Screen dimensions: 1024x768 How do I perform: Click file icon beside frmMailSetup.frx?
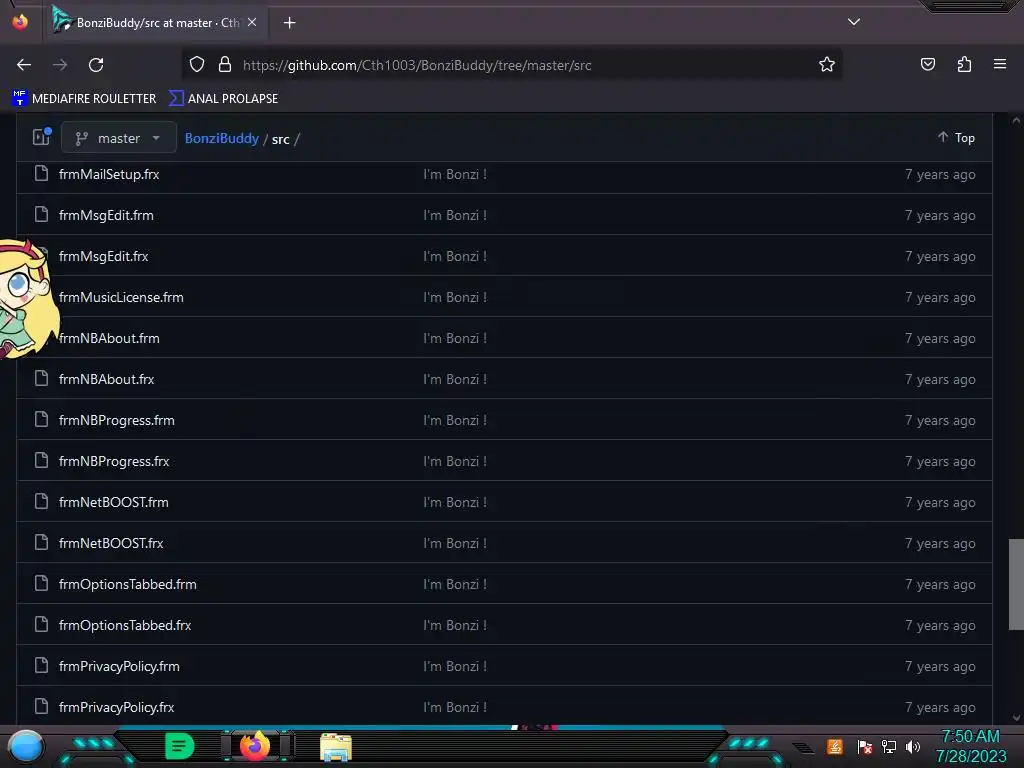coord(41,173)
